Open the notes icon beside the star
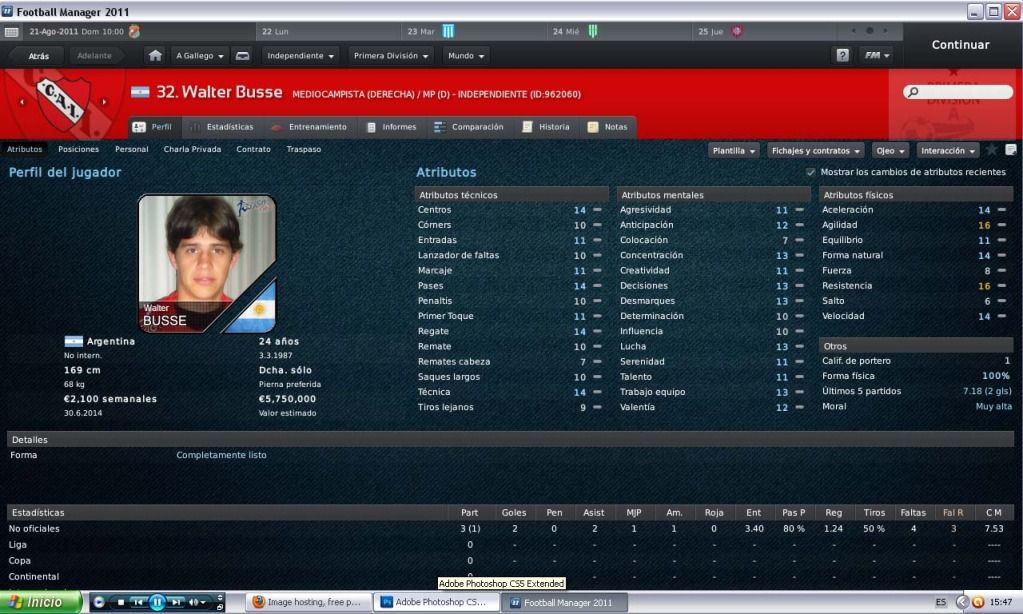This screenshot has height=614, width=1023. [1011, 150]
